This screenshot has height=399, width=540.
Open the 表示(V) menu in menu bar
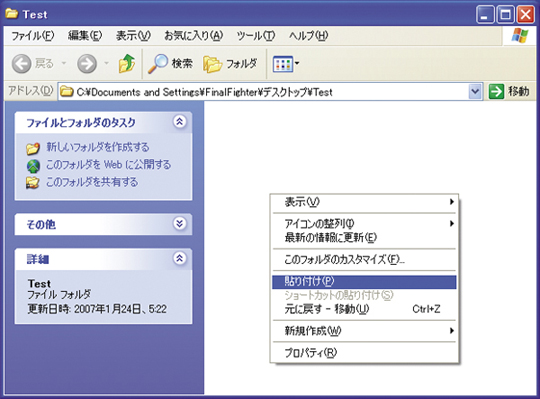[x=133, y=35]
